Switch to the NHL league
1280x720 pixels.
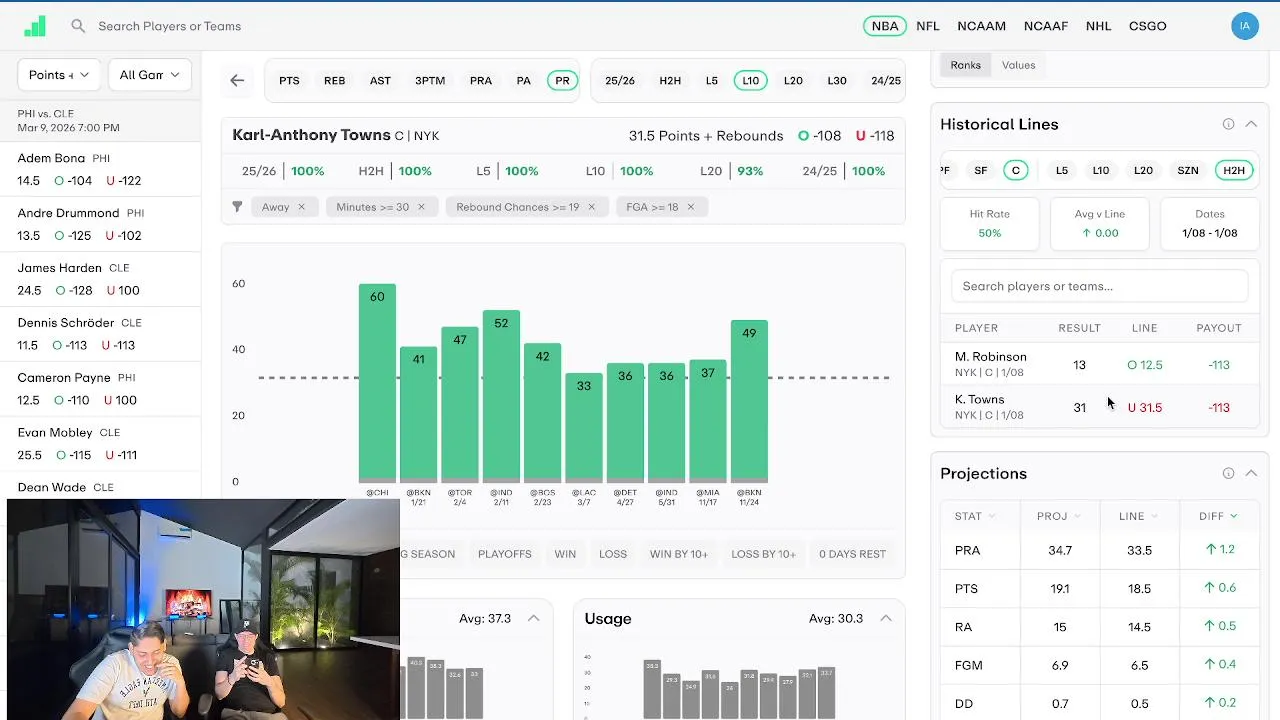coord(1099,26)
